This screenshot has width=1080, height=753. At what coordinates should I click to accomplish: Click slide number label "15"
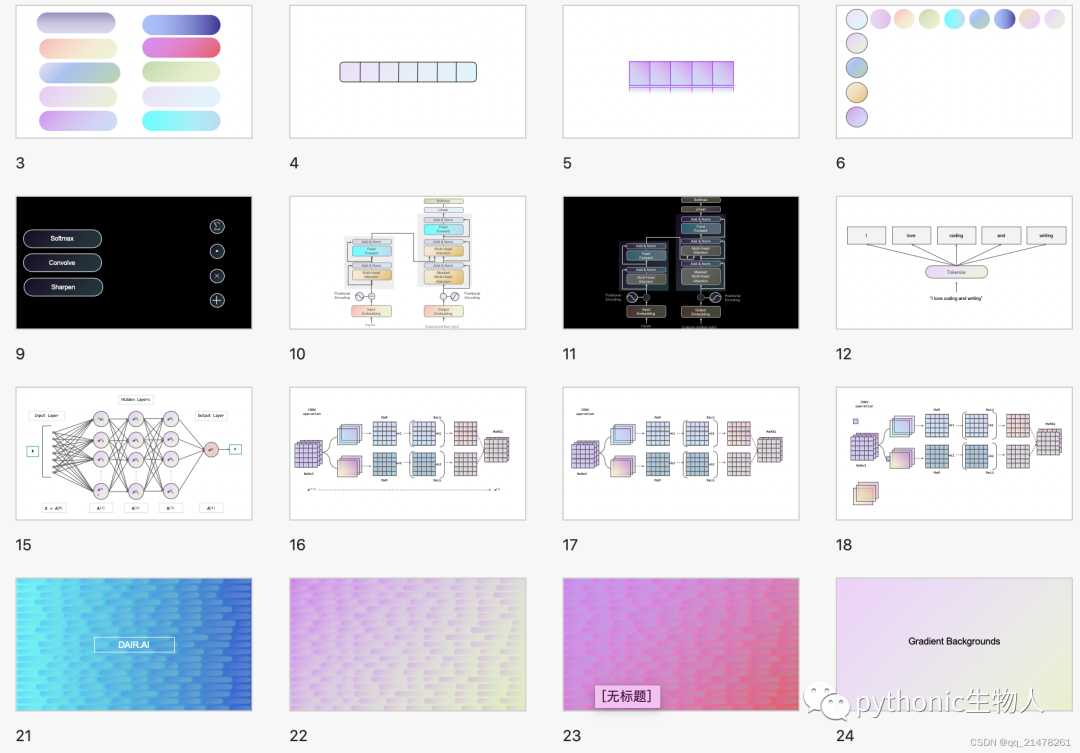pyautogui.click(x=23, y=545)
